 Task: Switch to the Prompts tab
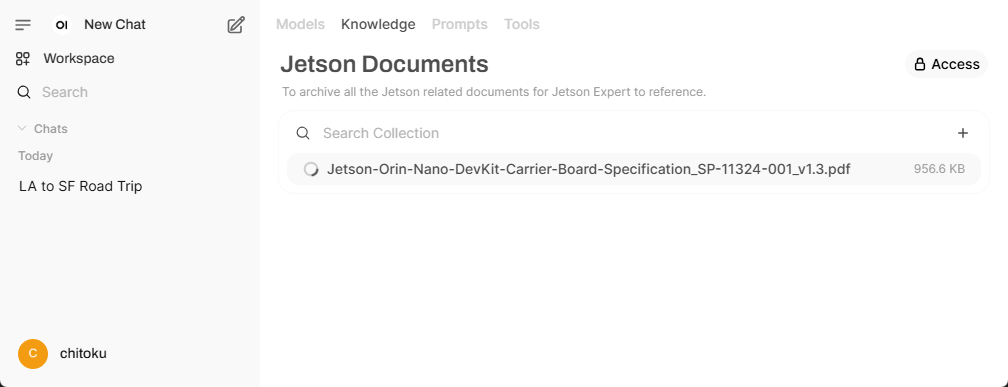pos(460,24)
